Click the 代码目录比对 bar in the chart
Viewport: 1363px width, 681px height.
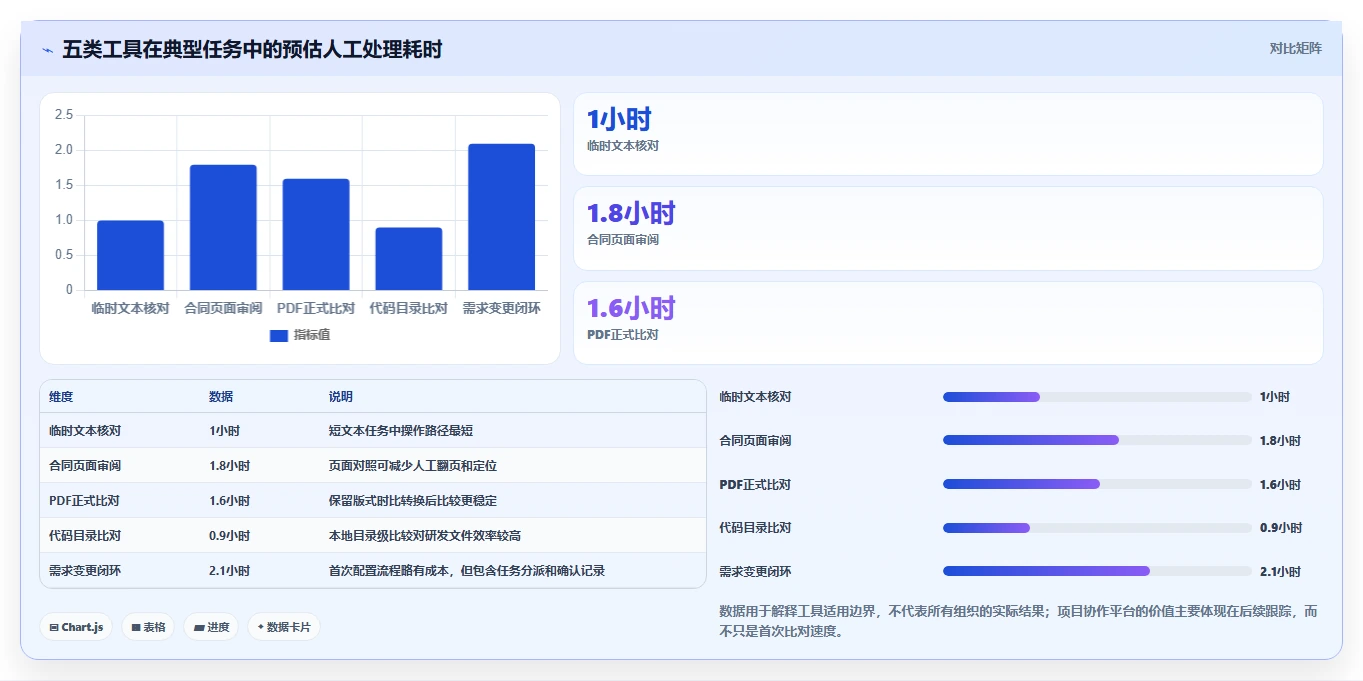click(409, 259)
